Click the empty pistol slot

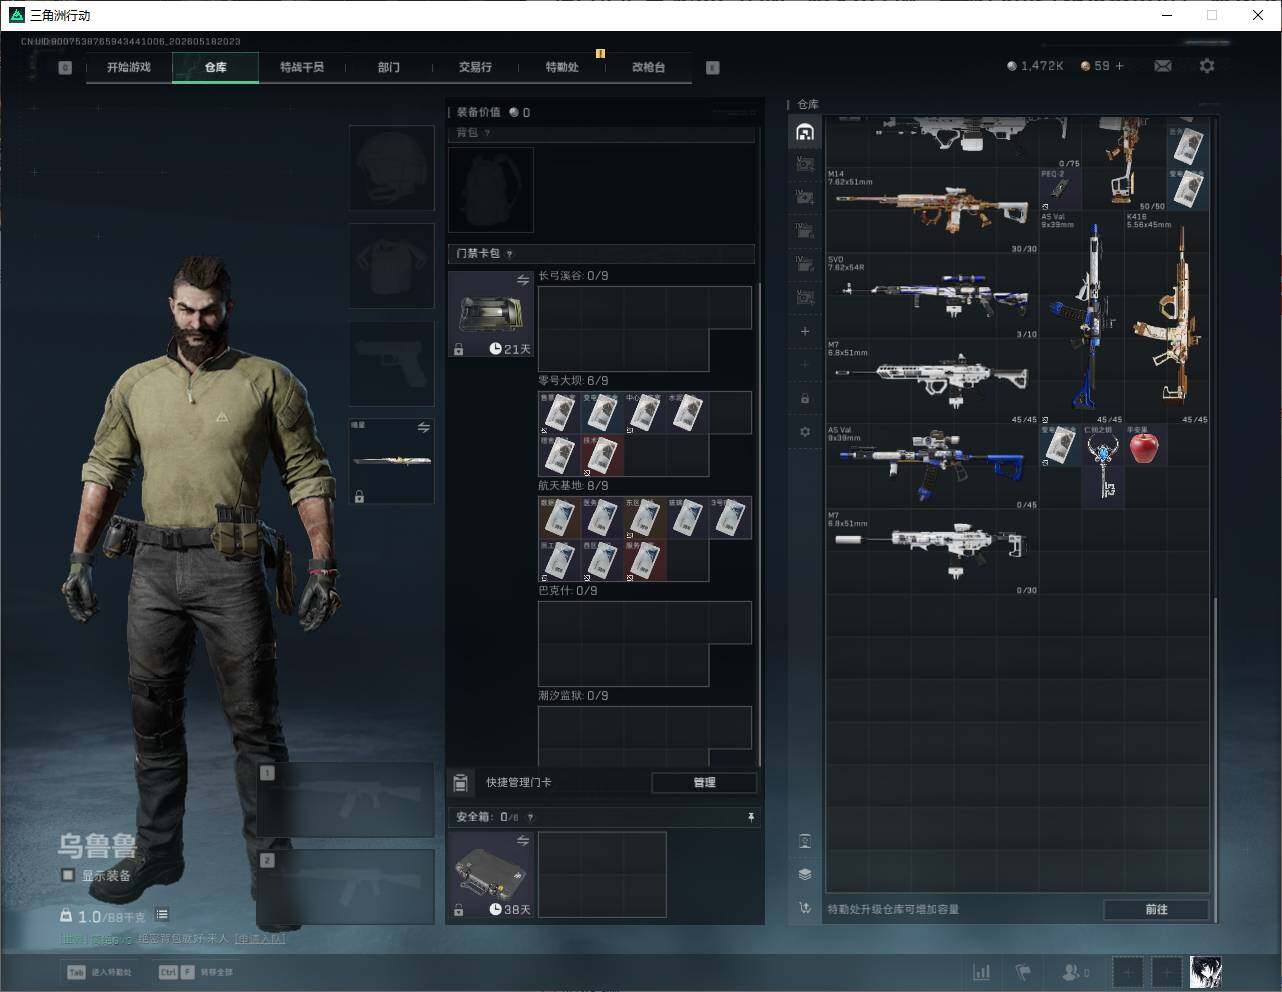pos(391,363)
